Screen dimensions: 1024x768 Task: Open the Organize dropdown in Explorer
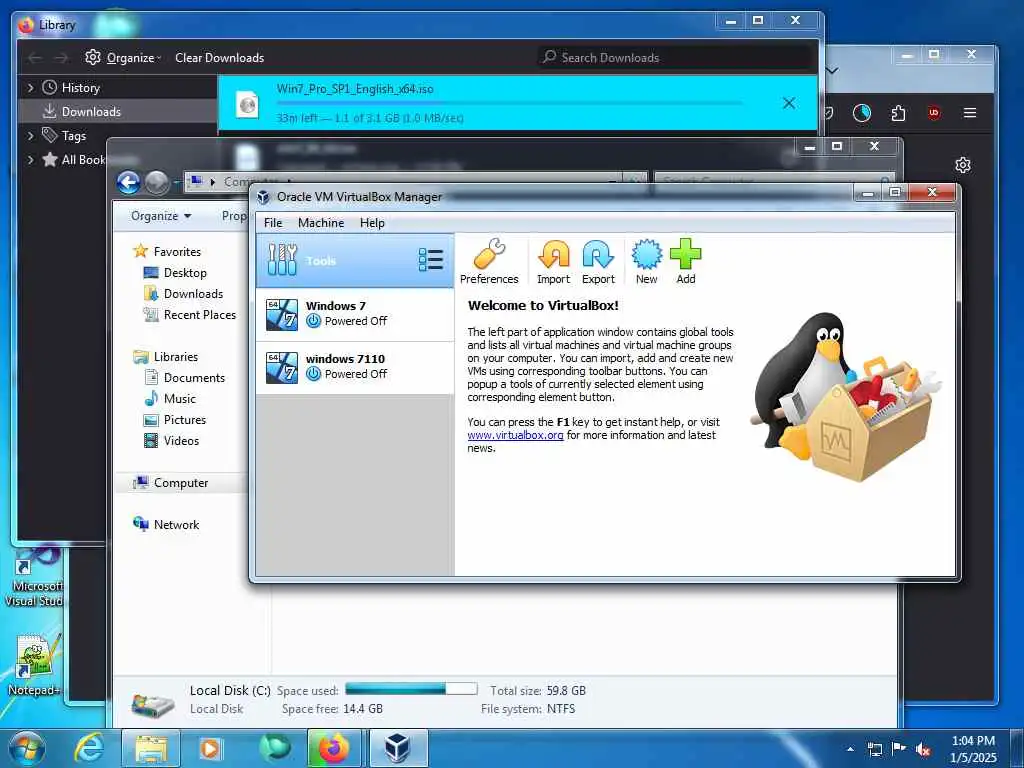pos(161,216)
